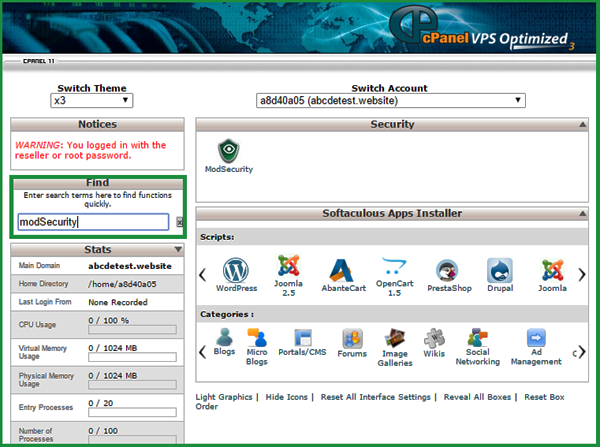Click the Notices panel header
600x447 pixels.
97,124
